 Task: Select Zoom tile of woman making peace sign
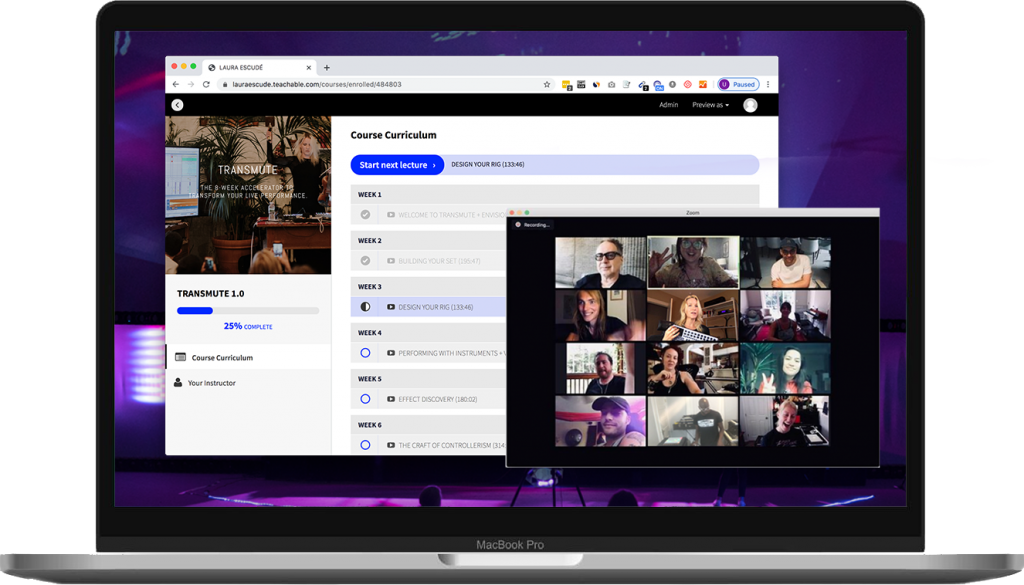tap(785, 369)
